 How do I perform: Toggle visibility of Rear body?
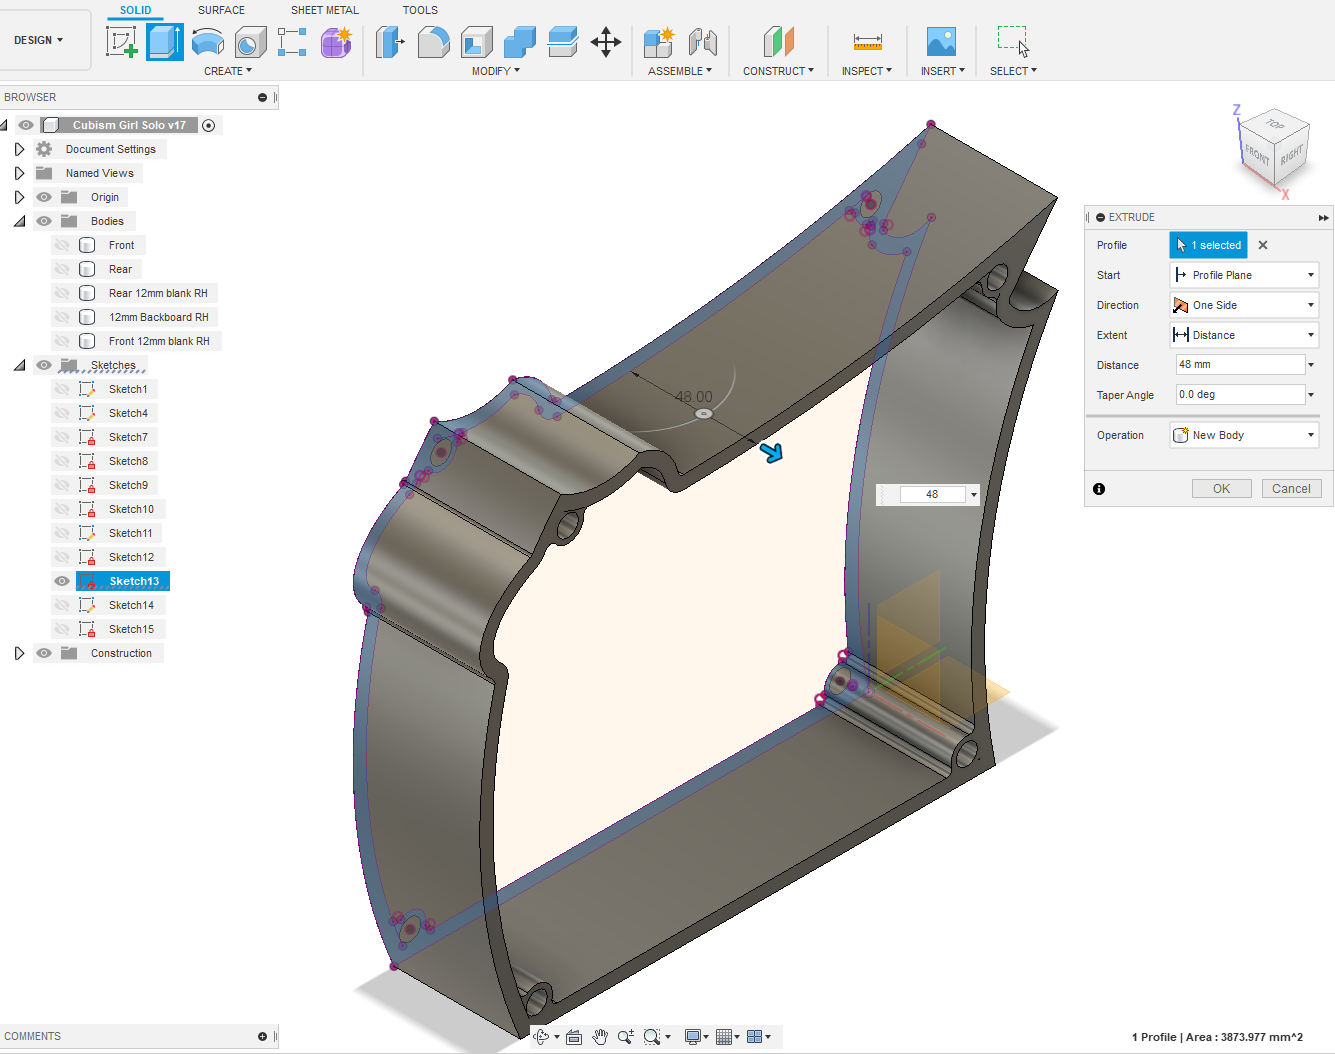point(62,269)
